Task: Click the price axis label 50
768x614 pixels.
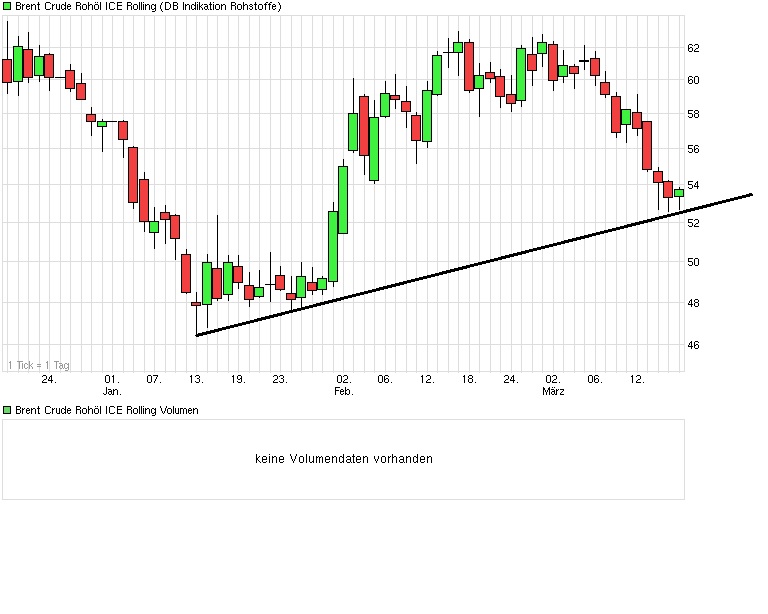Action: 693,262
